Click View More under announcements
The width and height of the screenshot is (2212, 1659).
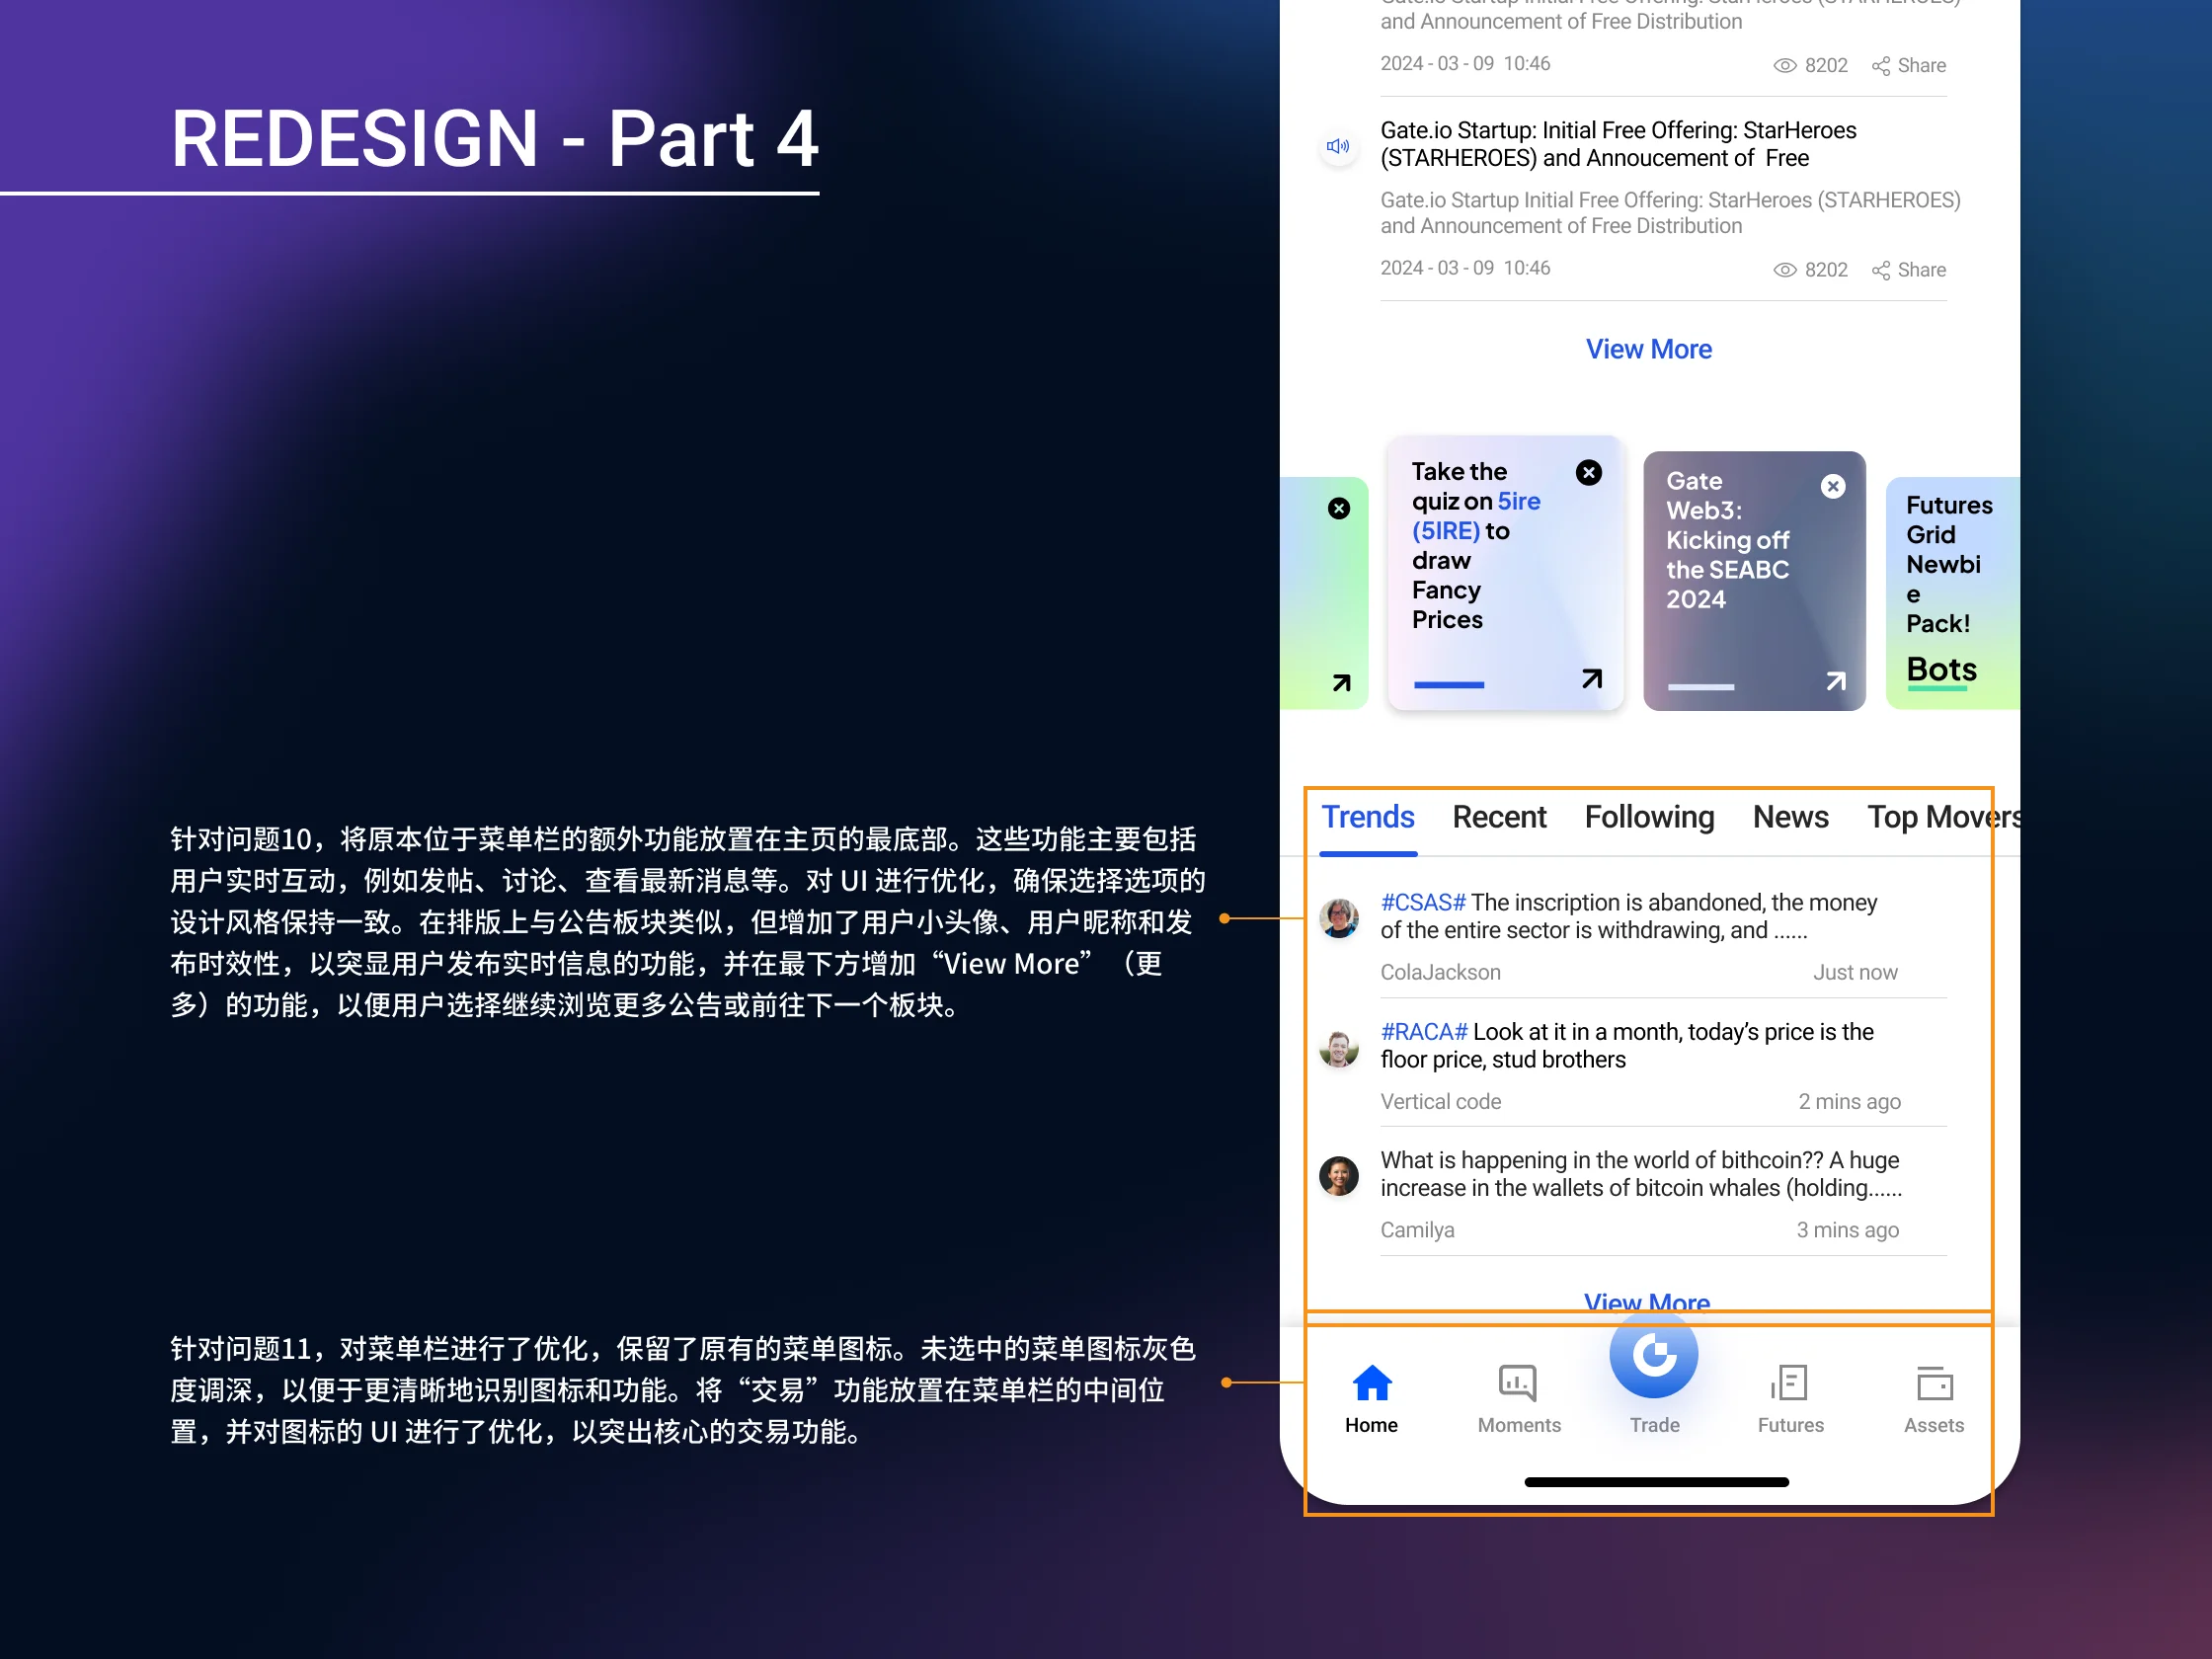[x=1649, y=349]
